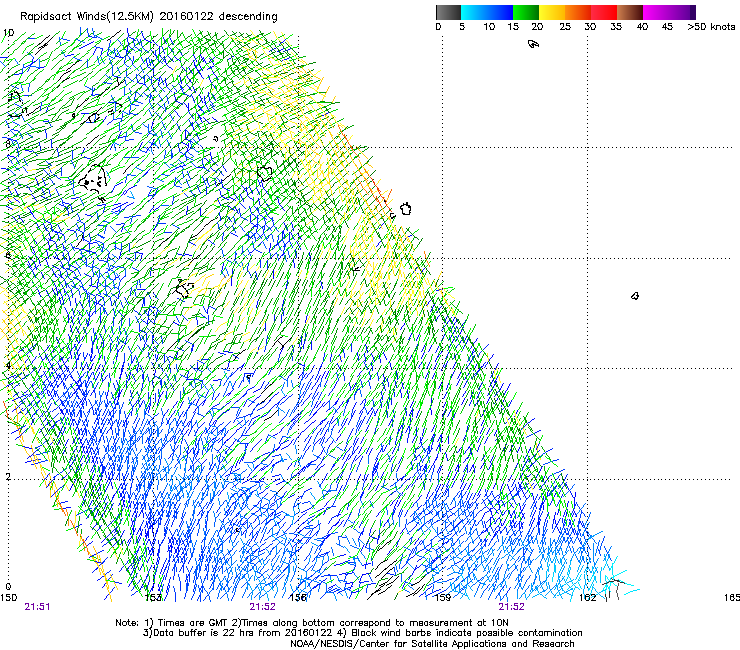Screen dimensions: 740x650
Task: Click the longitude 162 axis label
Action: pos(588,598)
